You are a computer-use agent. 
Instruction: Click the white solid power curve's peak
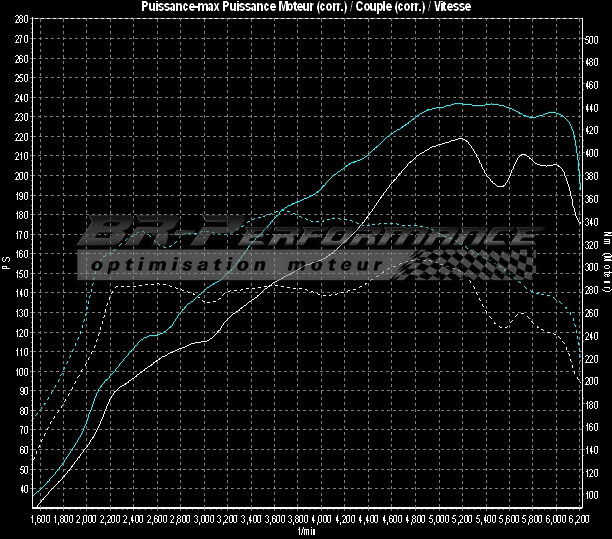[460, 138]
